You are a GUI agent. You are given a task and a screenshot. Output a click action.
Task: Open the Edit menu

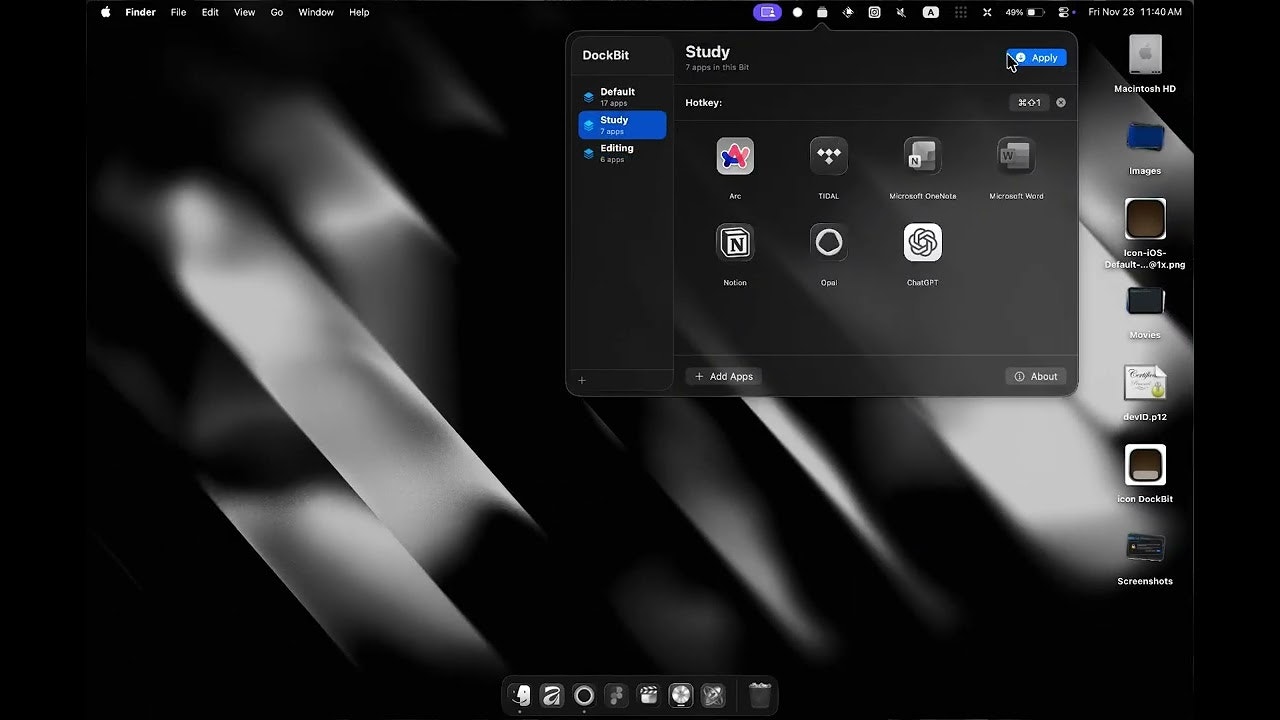pyautogui.click(x=210, y=12)
